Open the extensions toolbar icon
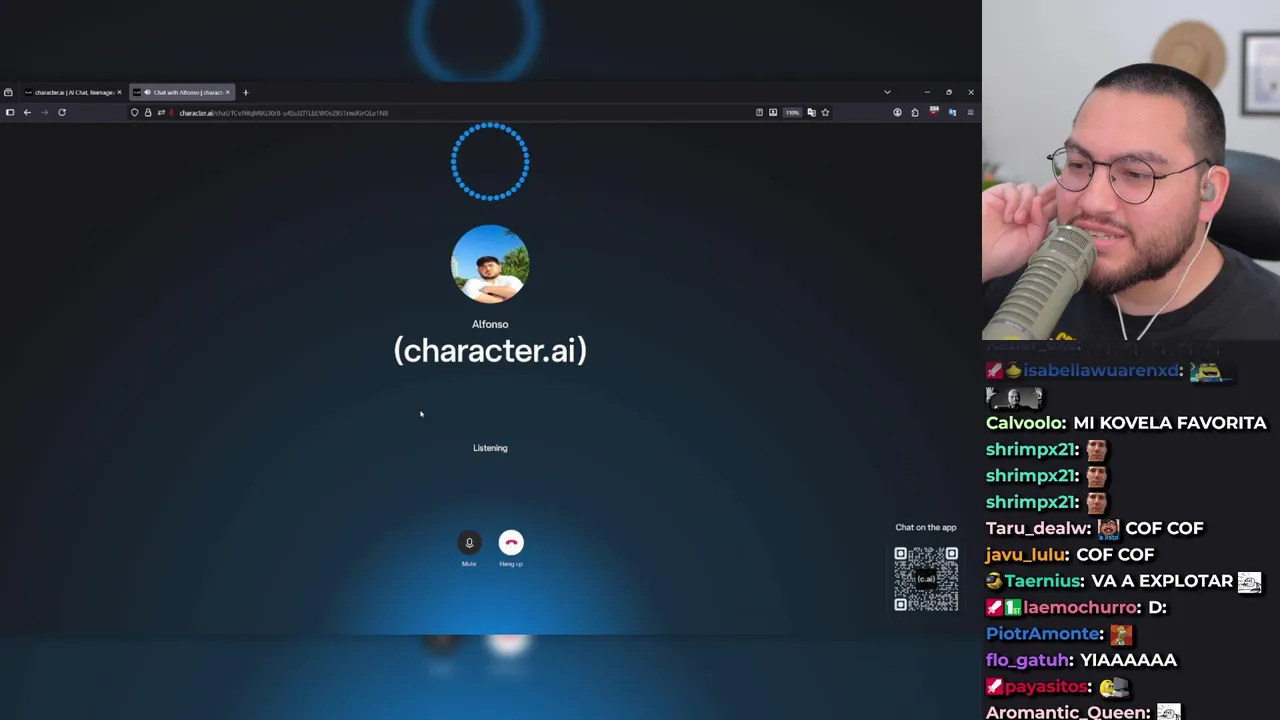 [x=915, y=112]
